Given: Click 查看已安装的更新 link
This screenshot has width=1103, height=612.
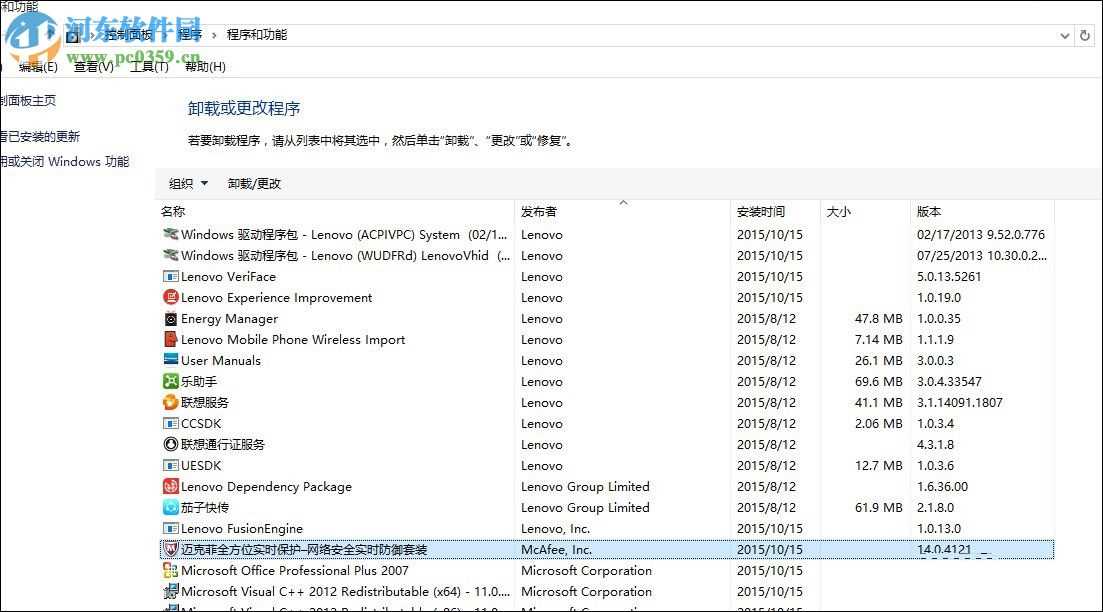Looking at the screenshot, I should click(40, 137).
